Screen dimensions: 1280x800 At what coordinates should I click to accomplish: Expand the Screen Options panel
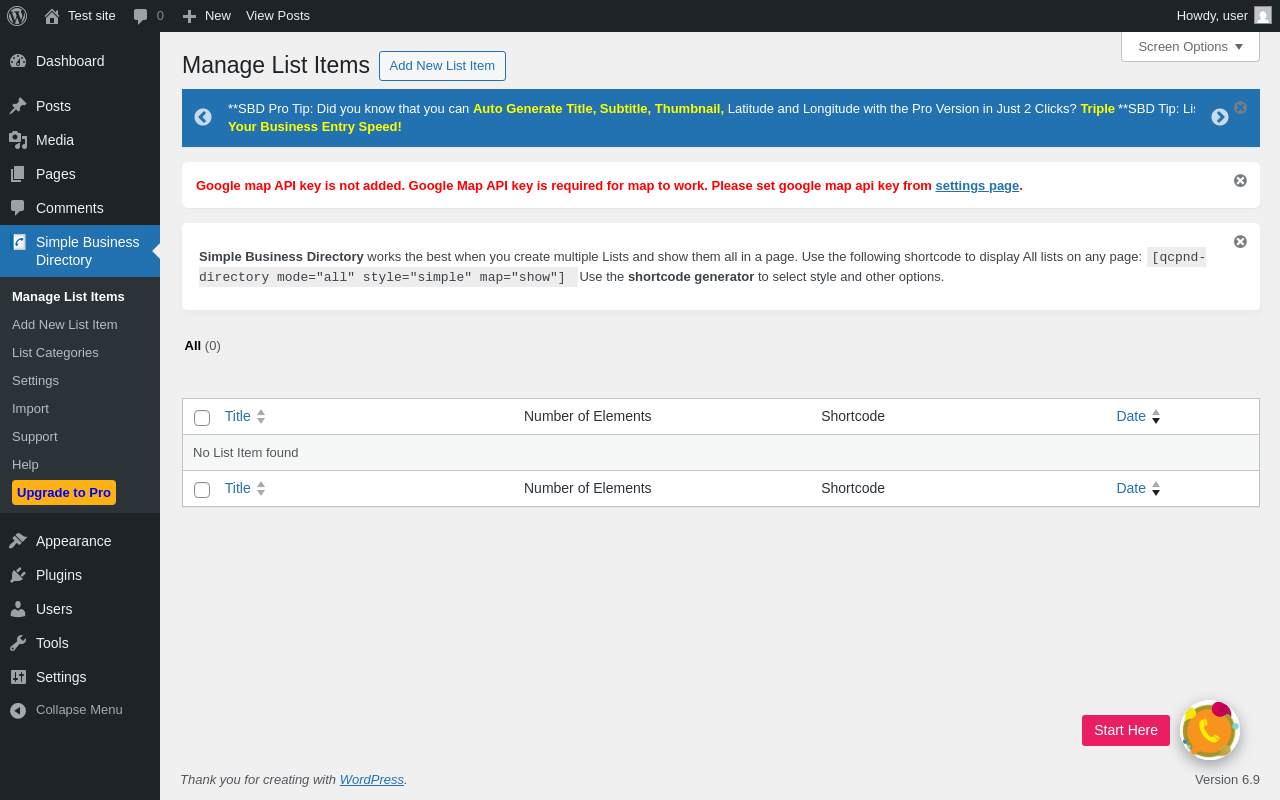point(1190,46)
